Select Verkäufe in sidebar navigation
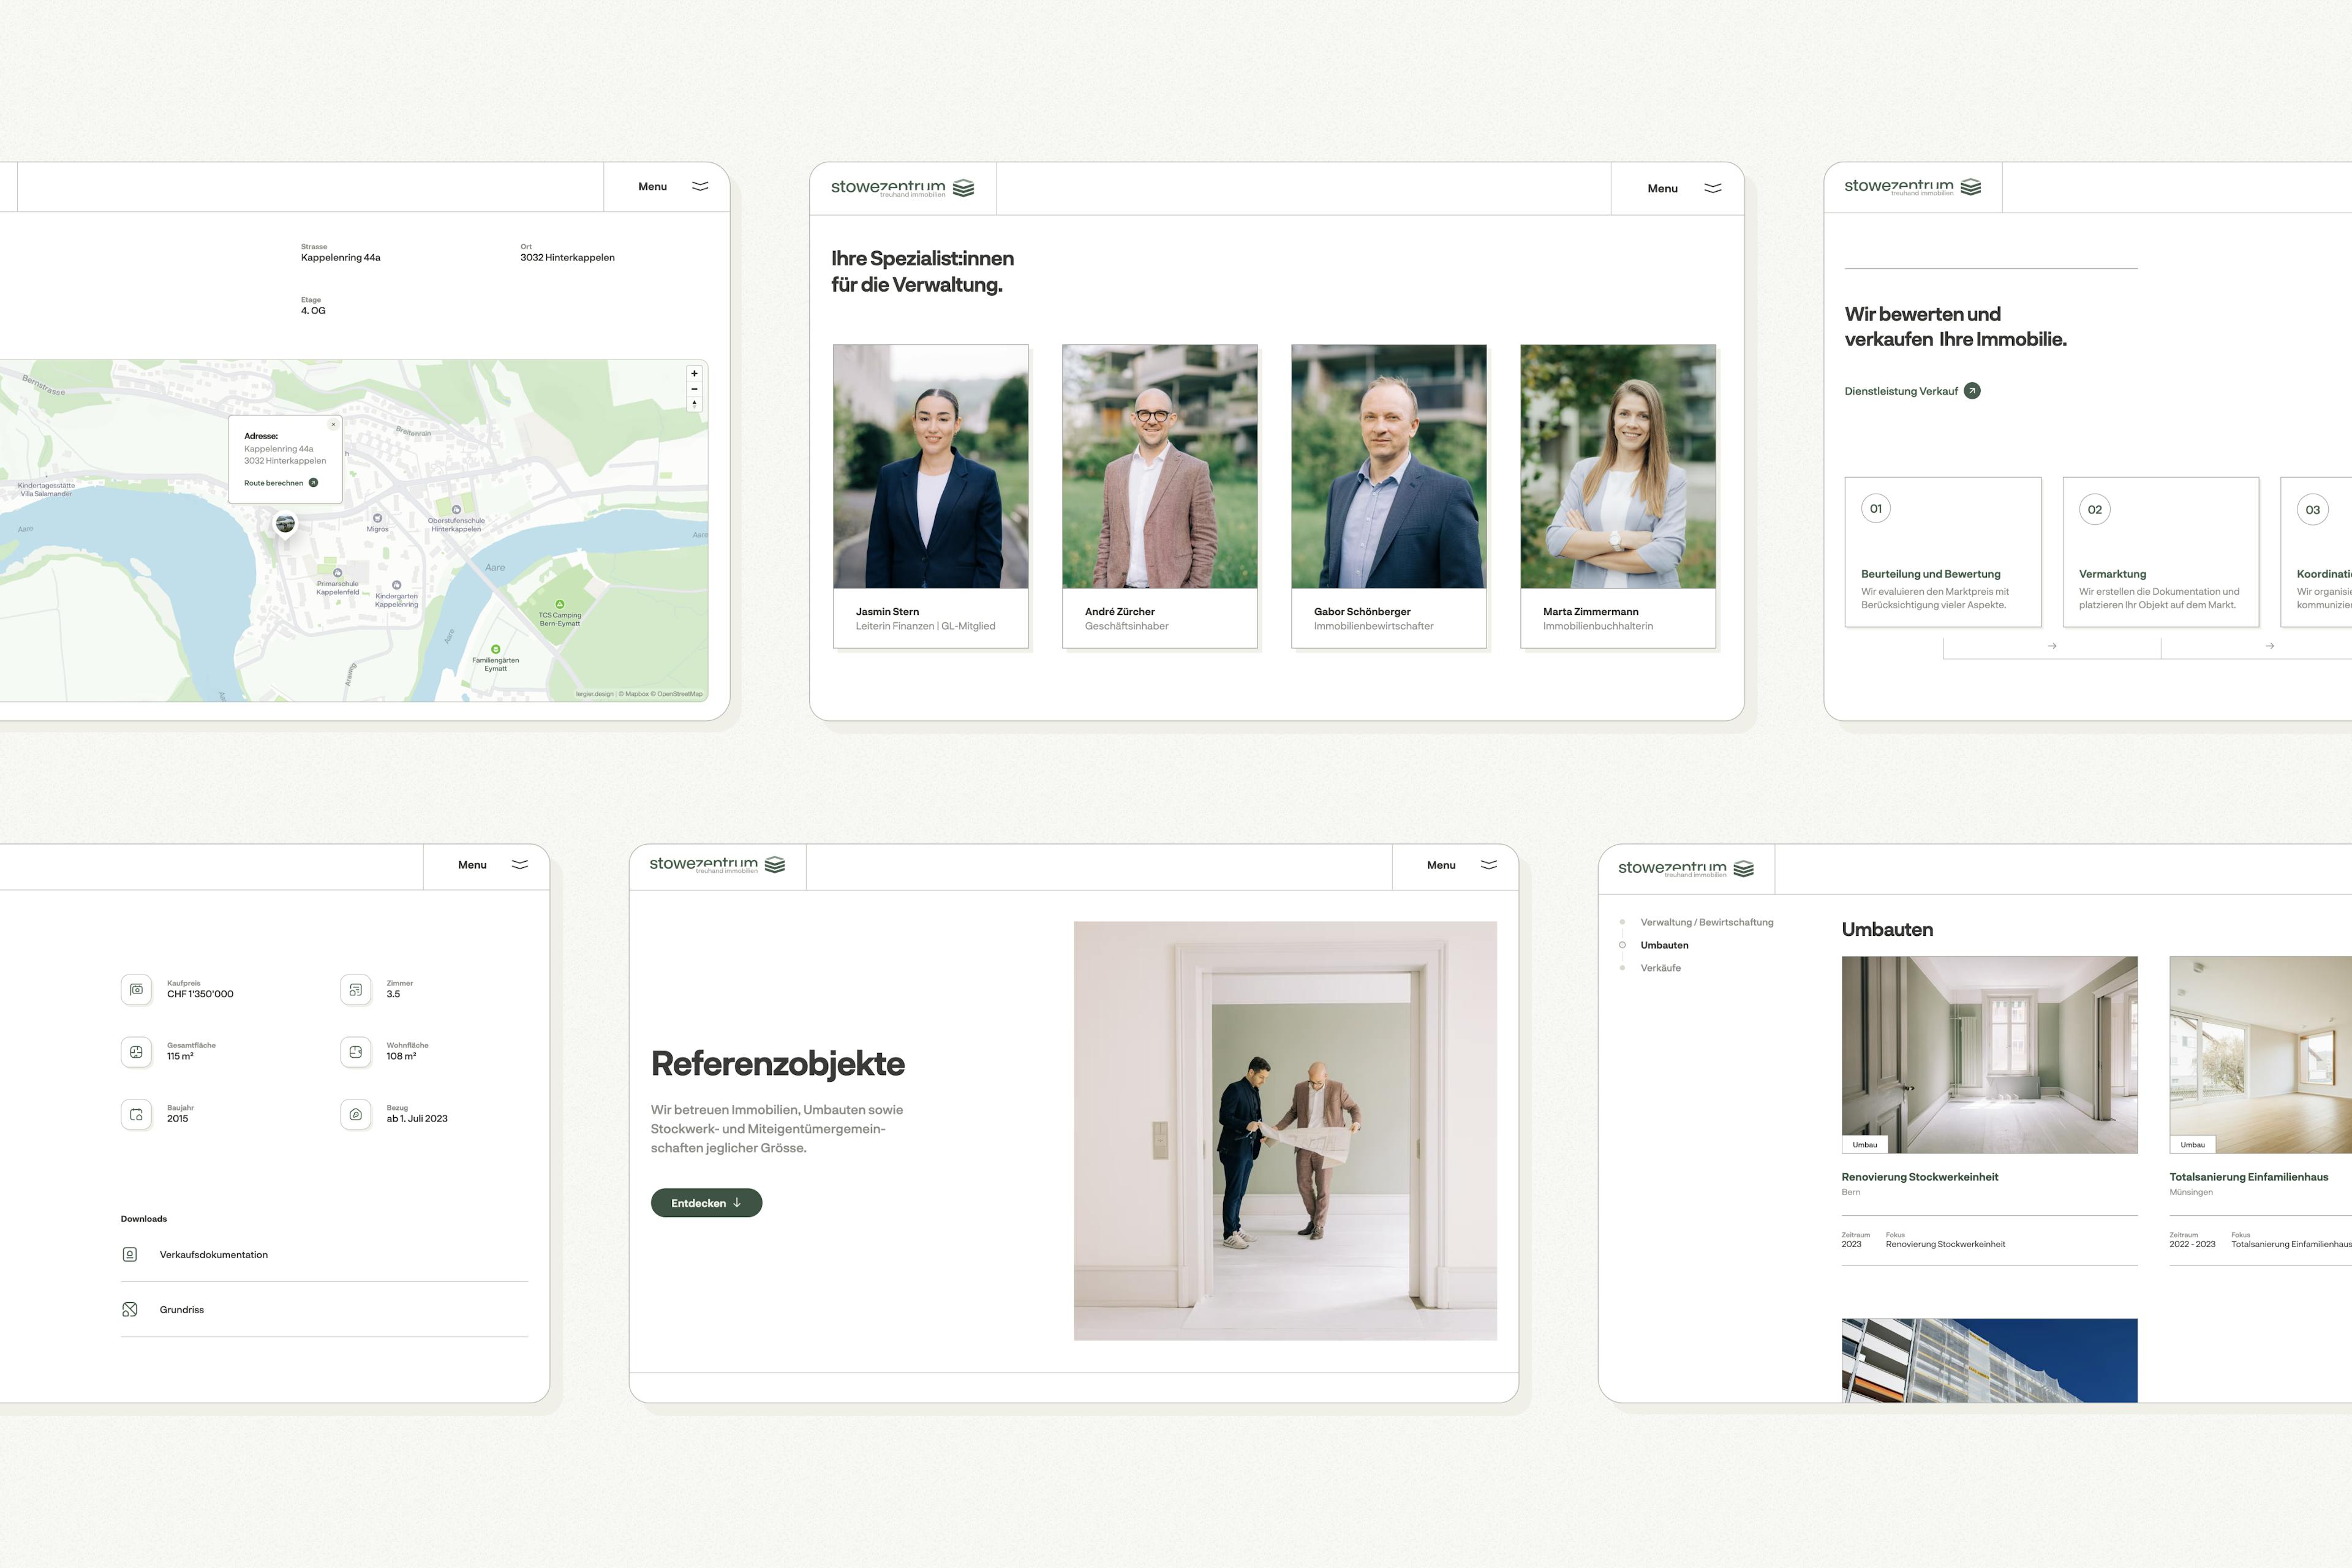The width and height of the screenshot is (2352, 1568). tap(1660, 968)
